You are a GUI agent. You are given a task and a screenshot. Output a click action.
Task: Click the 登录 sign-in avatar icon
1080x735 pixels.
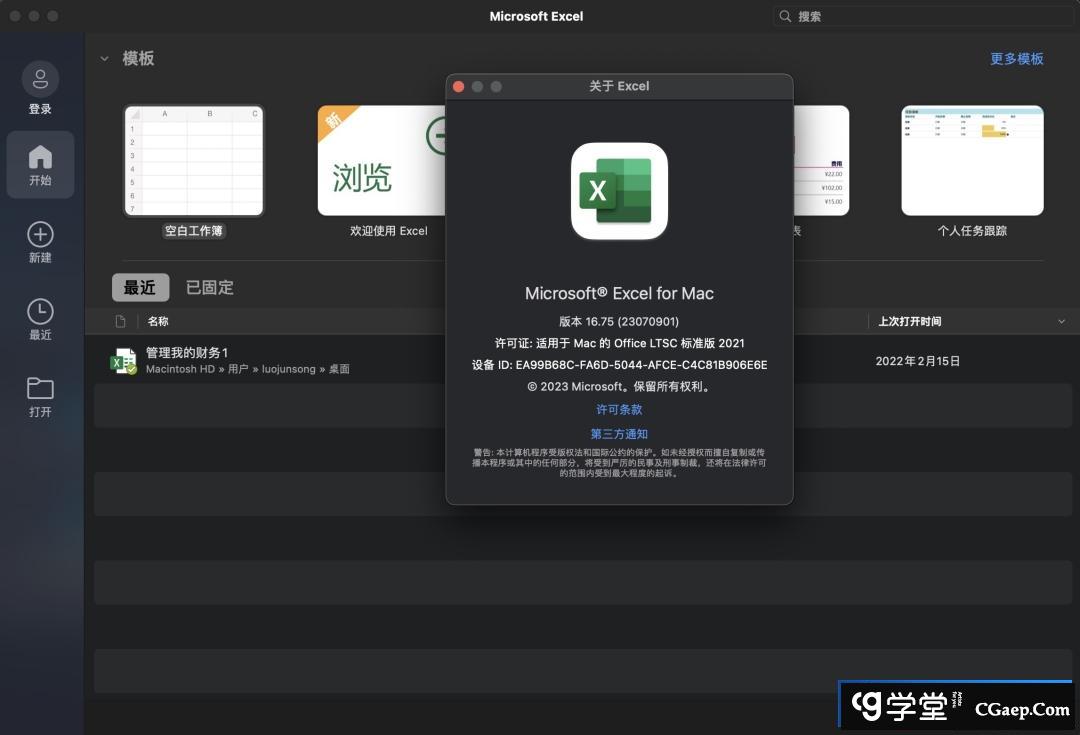(40, 79)
